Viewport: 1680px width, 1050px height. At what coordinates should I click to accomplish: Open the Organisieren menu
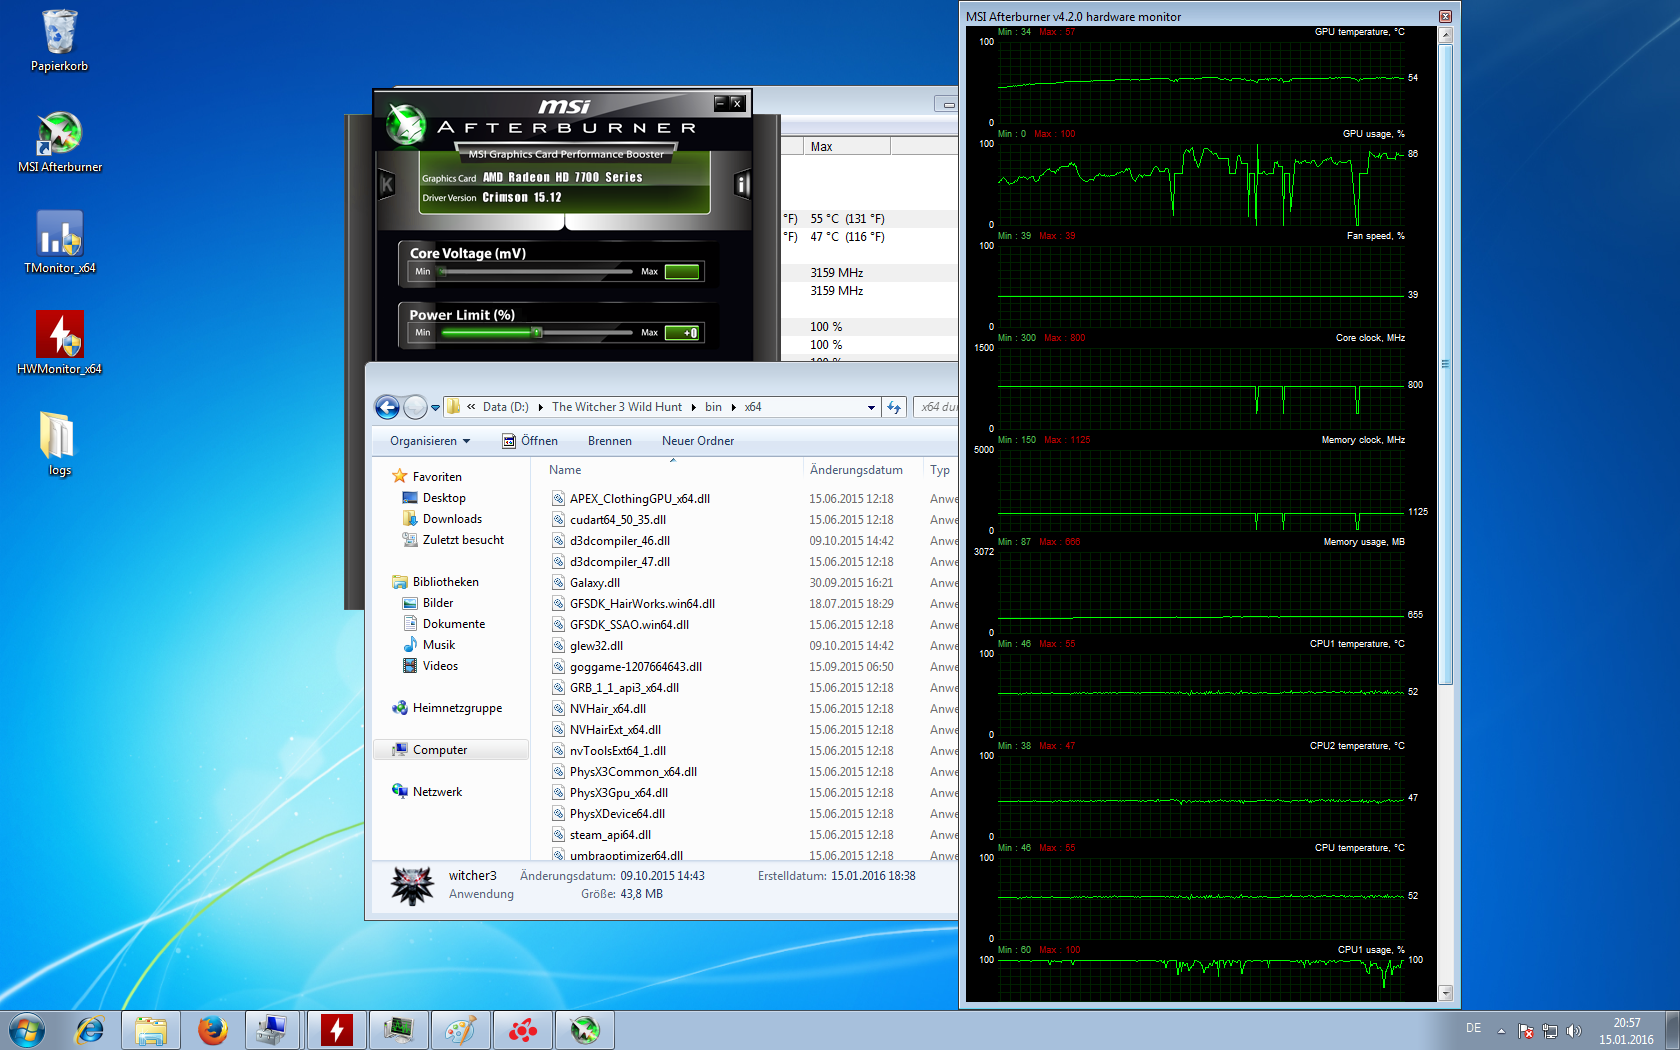pyautogui.click(x=430, y=441)
